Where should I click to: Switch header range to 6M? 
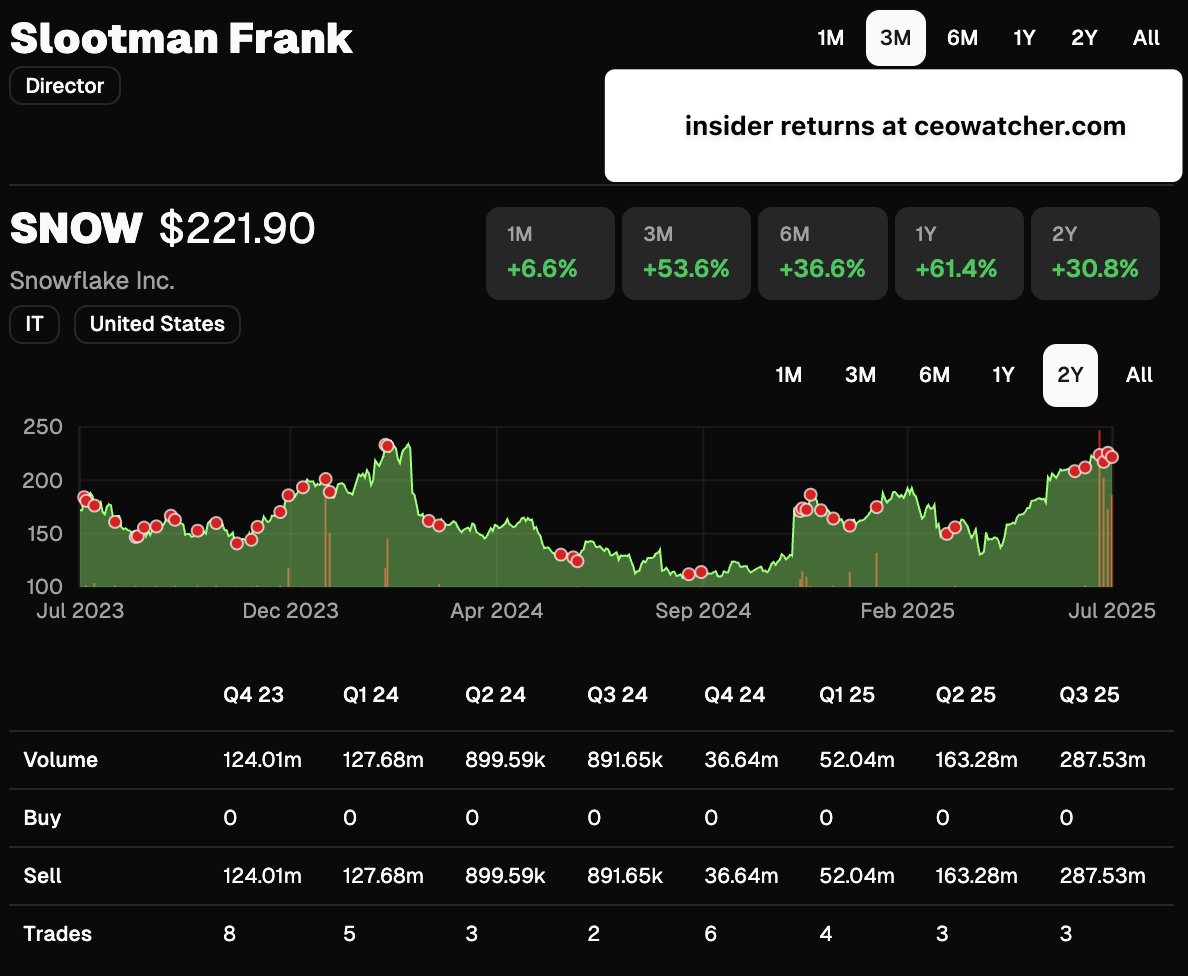(962, 38)
